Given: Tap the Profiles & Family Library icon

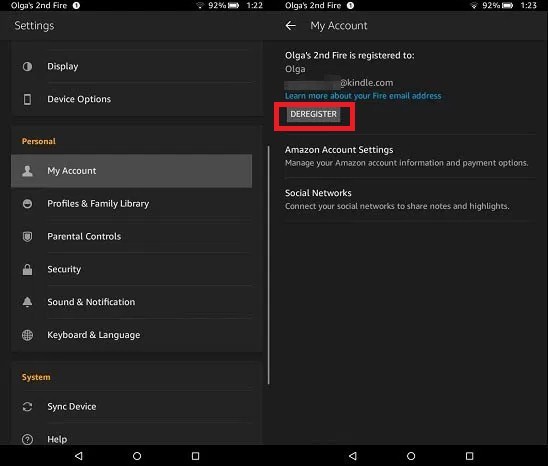Looking at the screenshot, I should (27, 203).
